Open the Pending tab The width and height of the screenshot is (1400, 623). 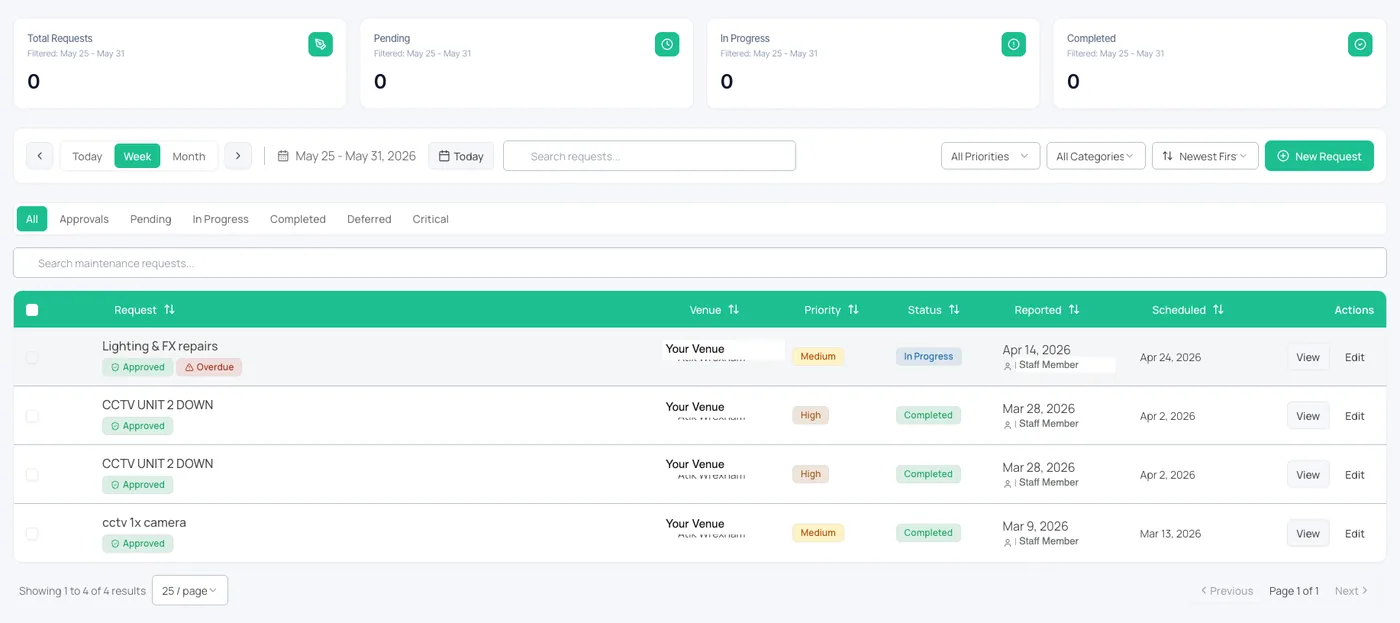(151, 219)
